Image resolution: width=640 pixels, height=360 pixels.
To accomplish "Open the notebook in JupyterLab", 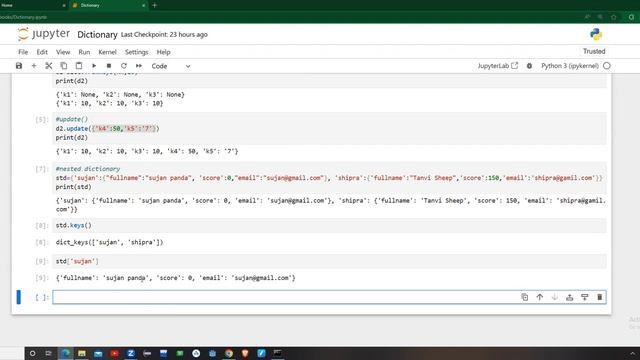I will coord(498,66).
